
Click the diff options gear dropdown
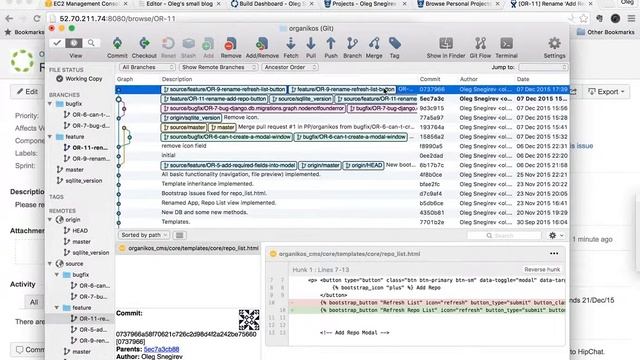pos(556,236)
